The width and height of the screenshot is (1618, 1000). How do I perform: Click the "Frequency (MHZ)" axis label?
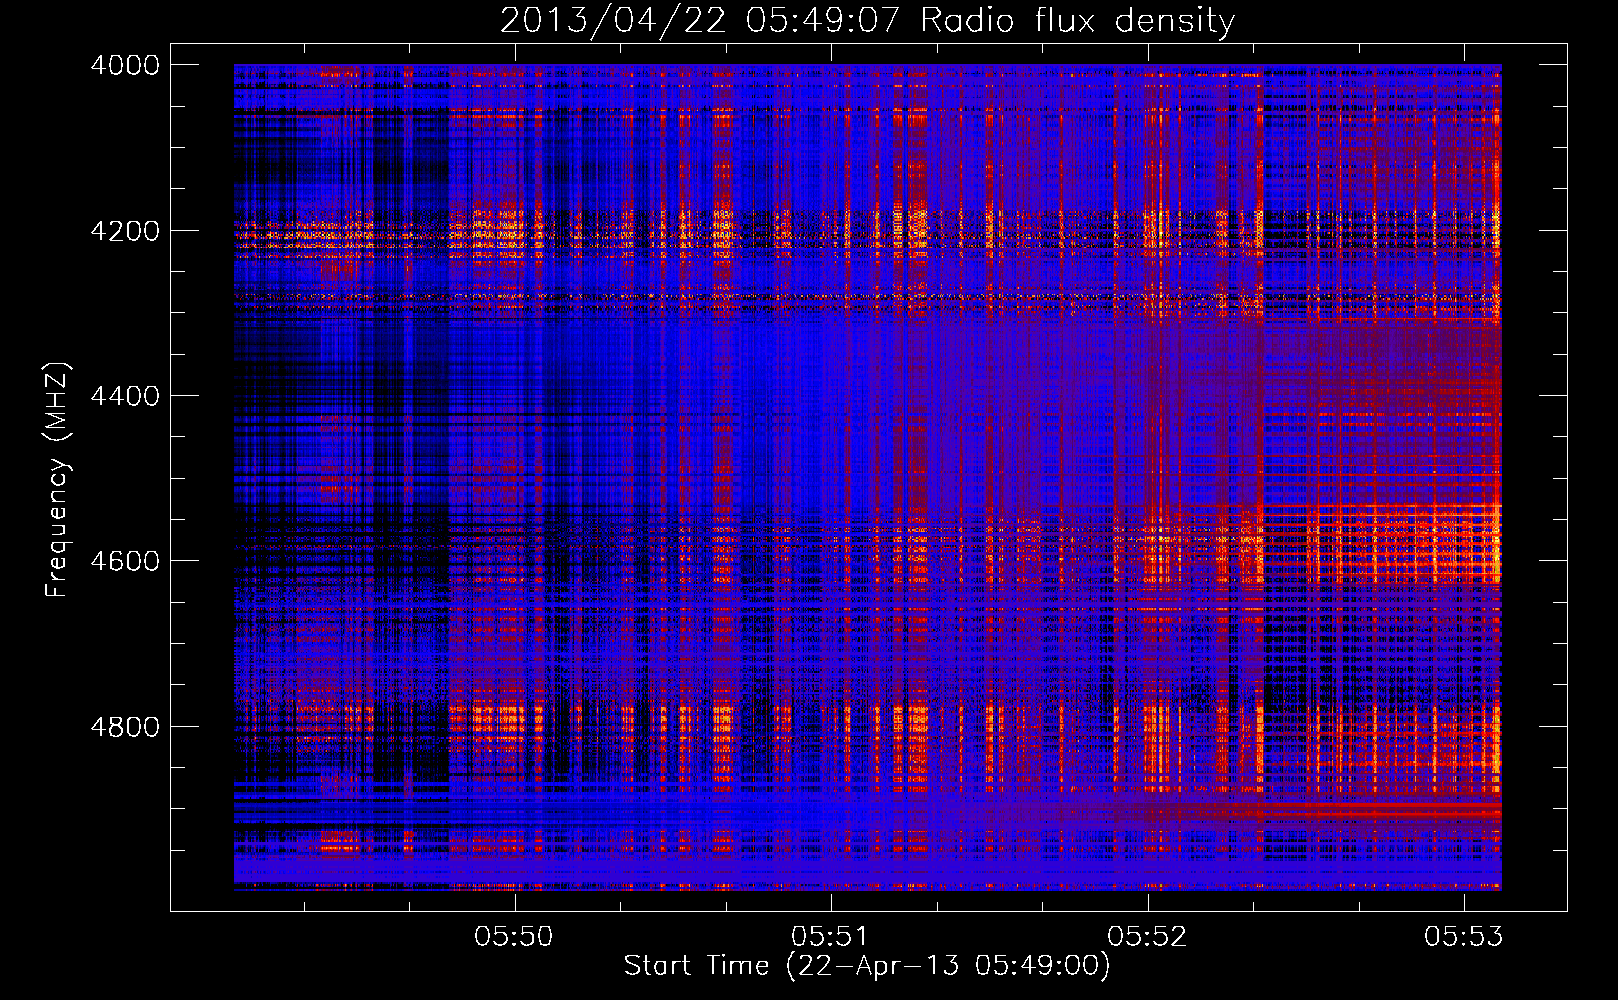tap(58, 480)
